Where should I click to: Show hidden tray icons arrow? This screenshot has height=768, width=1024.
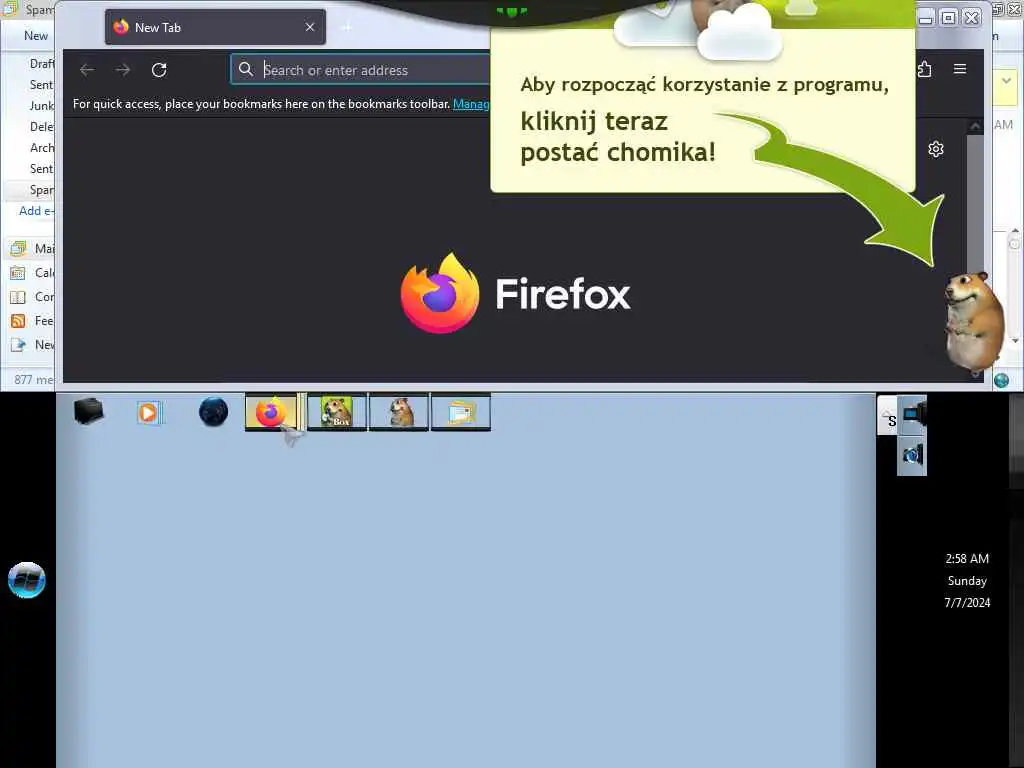click(x=887, y=416)
